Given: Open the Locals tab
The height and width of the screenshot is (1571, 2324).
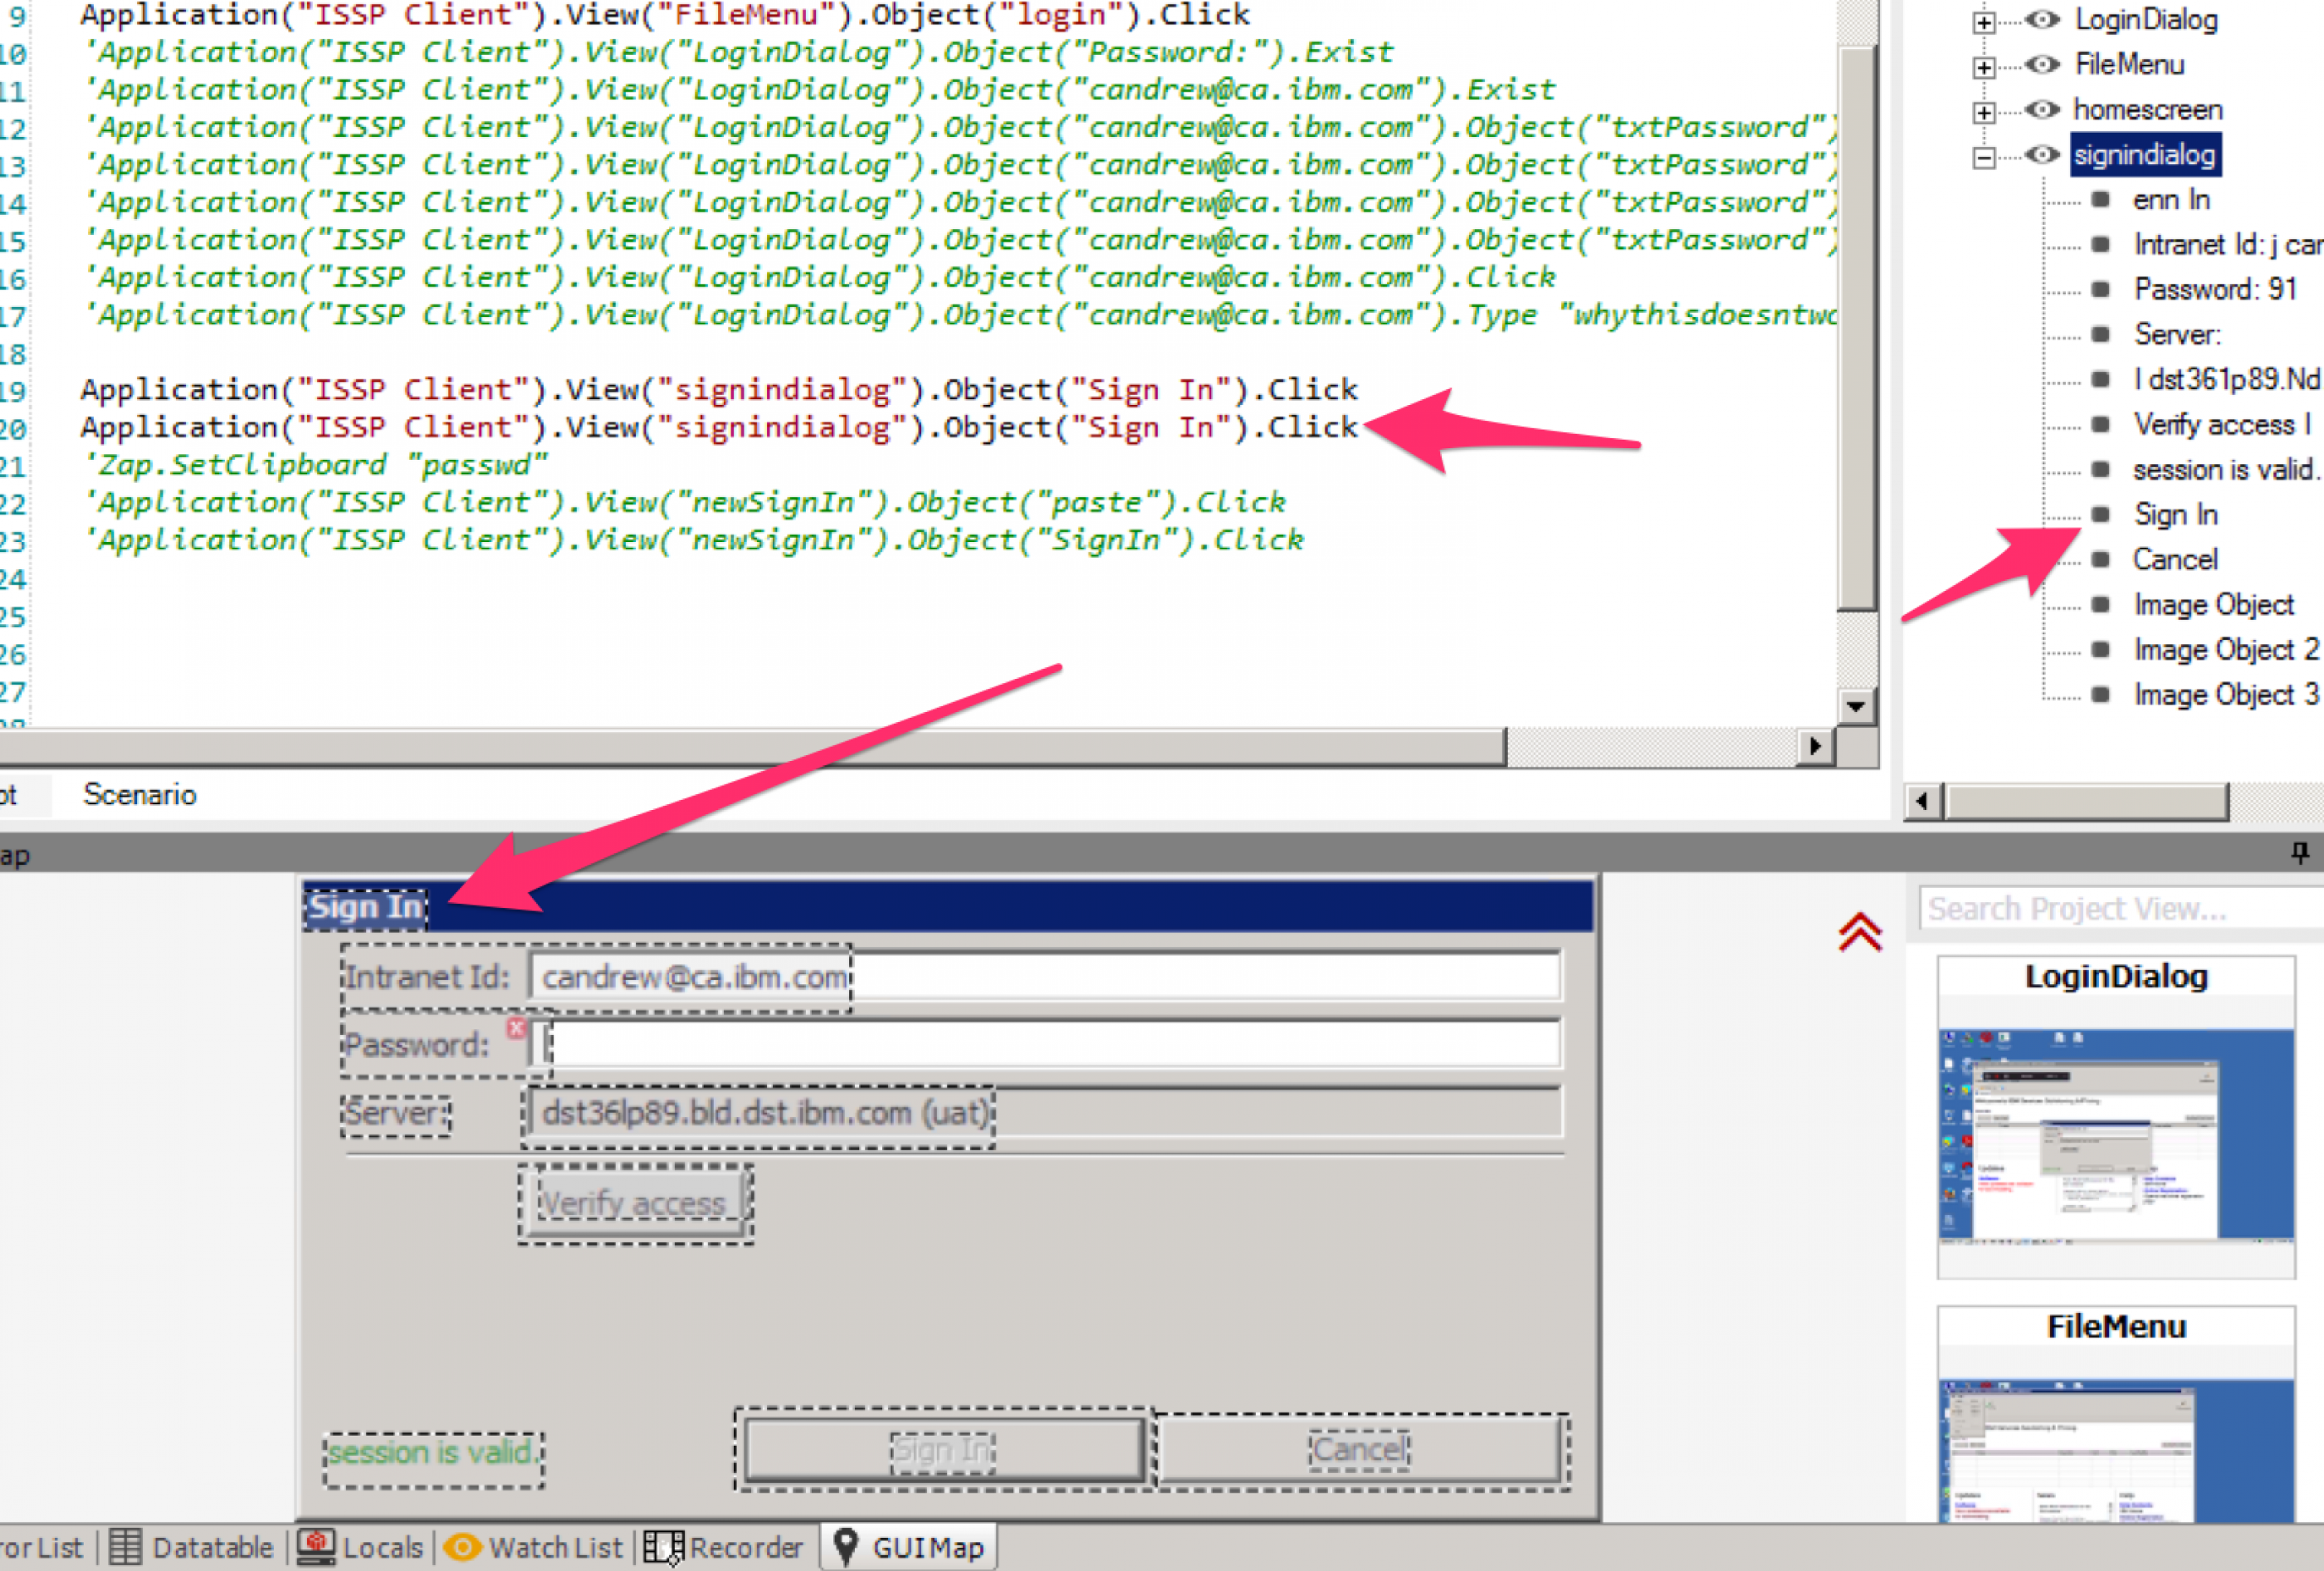Looking at the screenshot, I should point(360,1548).
